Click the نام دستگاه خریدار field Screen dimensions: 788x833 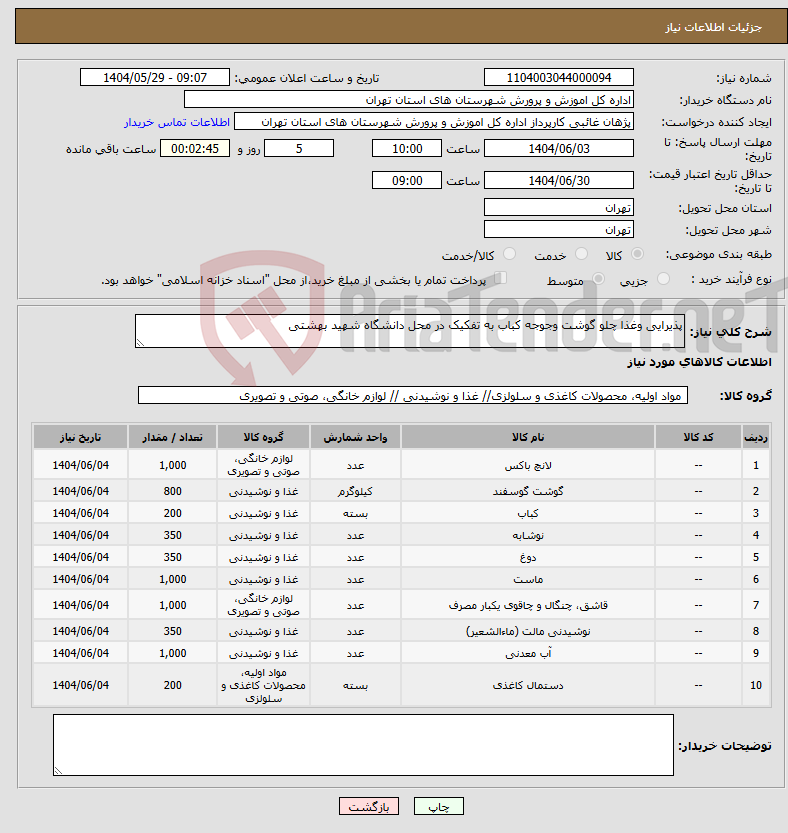click(x=409, y=100)
